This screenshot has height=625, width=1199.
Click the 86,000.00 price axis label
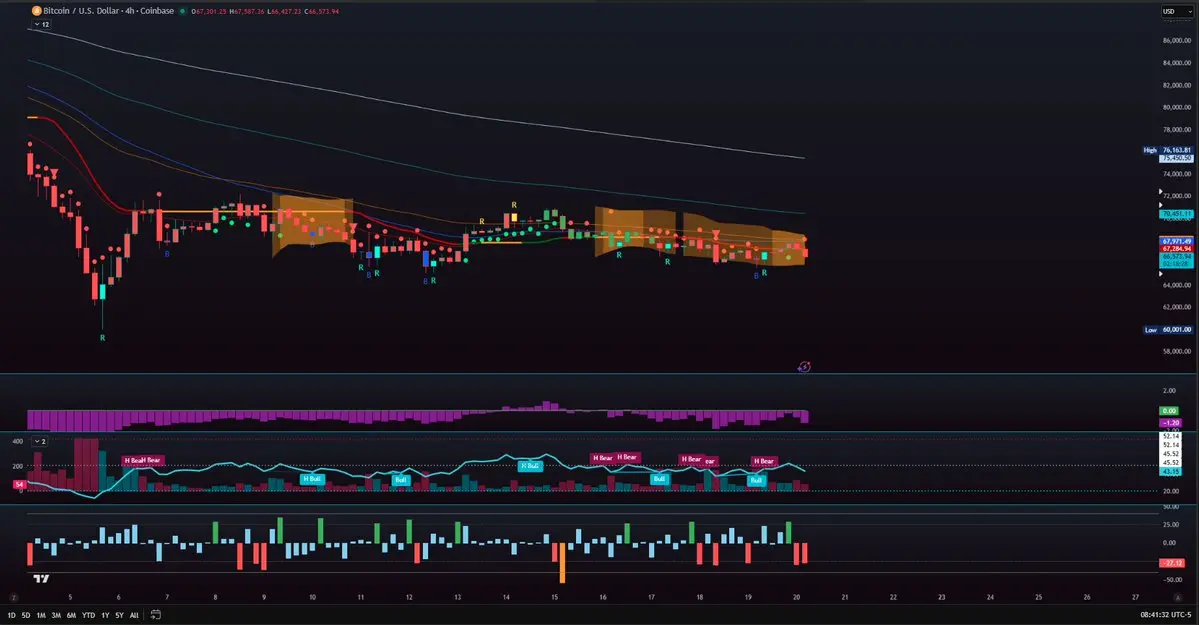pos(1176,41)
